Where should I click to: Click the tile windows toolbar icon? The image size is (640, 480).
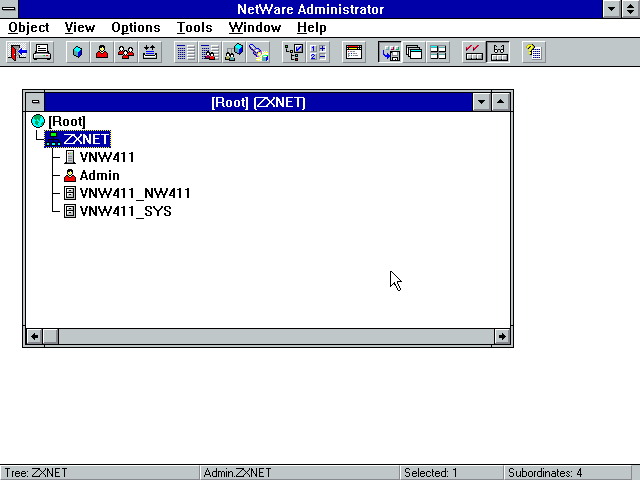click(438, 52)
